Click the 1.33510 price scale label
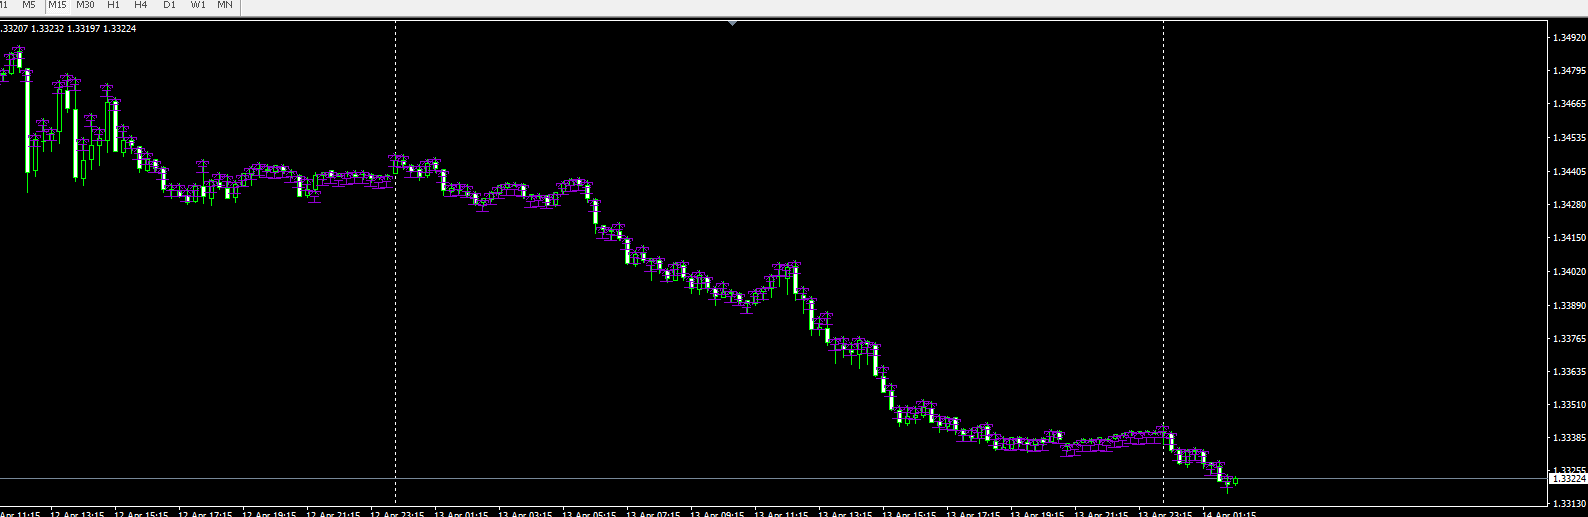This screenshot has width=1588, height=517. coord(1569,405)
